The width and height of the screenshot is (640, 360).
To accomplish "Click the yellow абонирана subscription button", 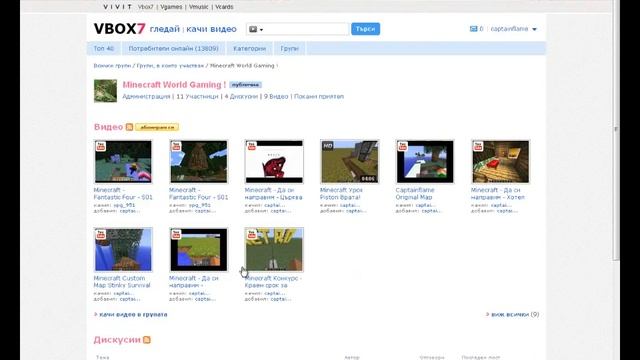I will [x=157, y=127].
